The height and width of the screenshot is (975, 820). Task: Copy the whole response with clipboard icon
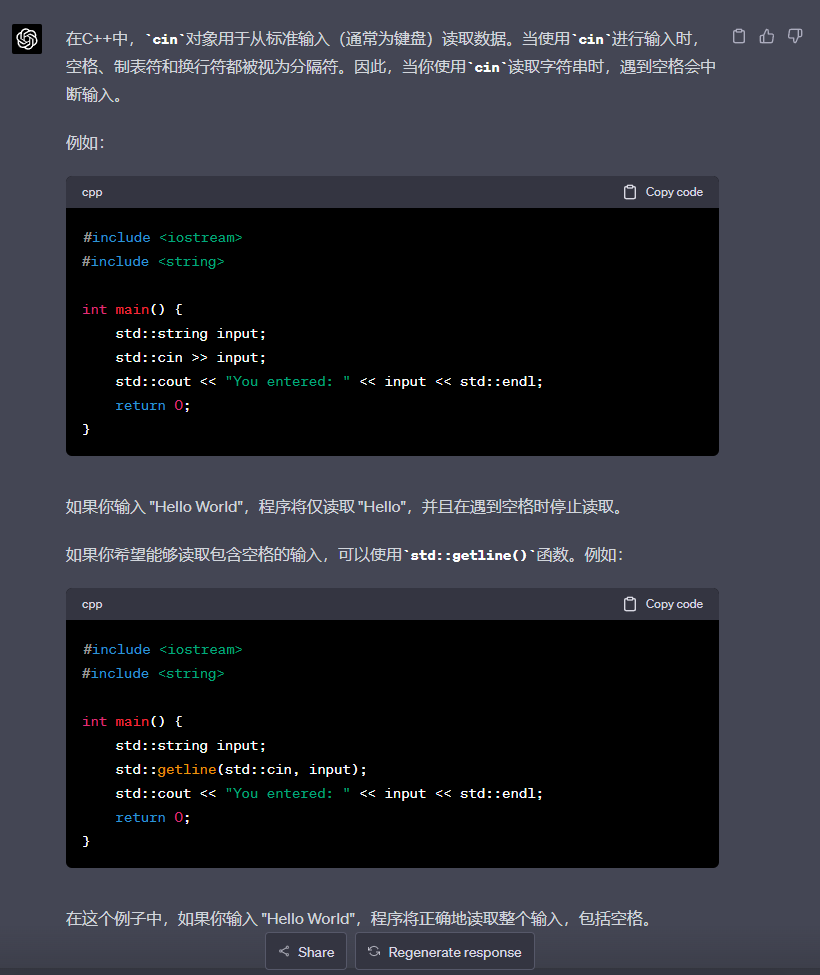pyautogui.click(x=739, y=37)
